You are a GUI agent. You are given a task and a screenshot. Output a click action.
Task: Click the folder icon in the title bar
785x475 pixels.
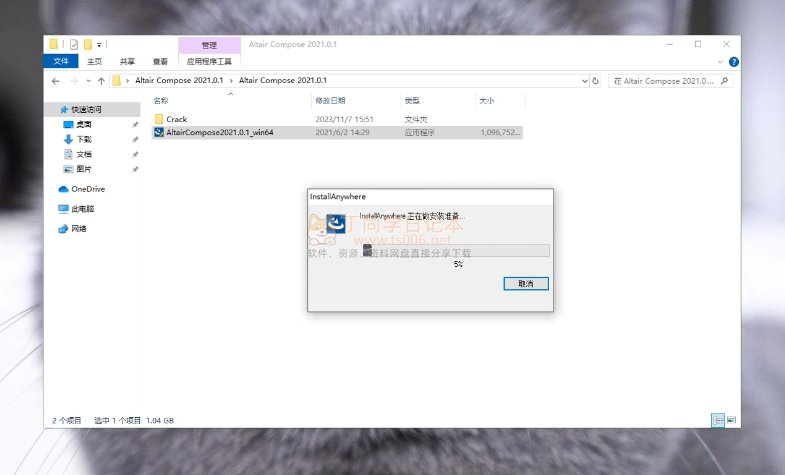[54, 44]
